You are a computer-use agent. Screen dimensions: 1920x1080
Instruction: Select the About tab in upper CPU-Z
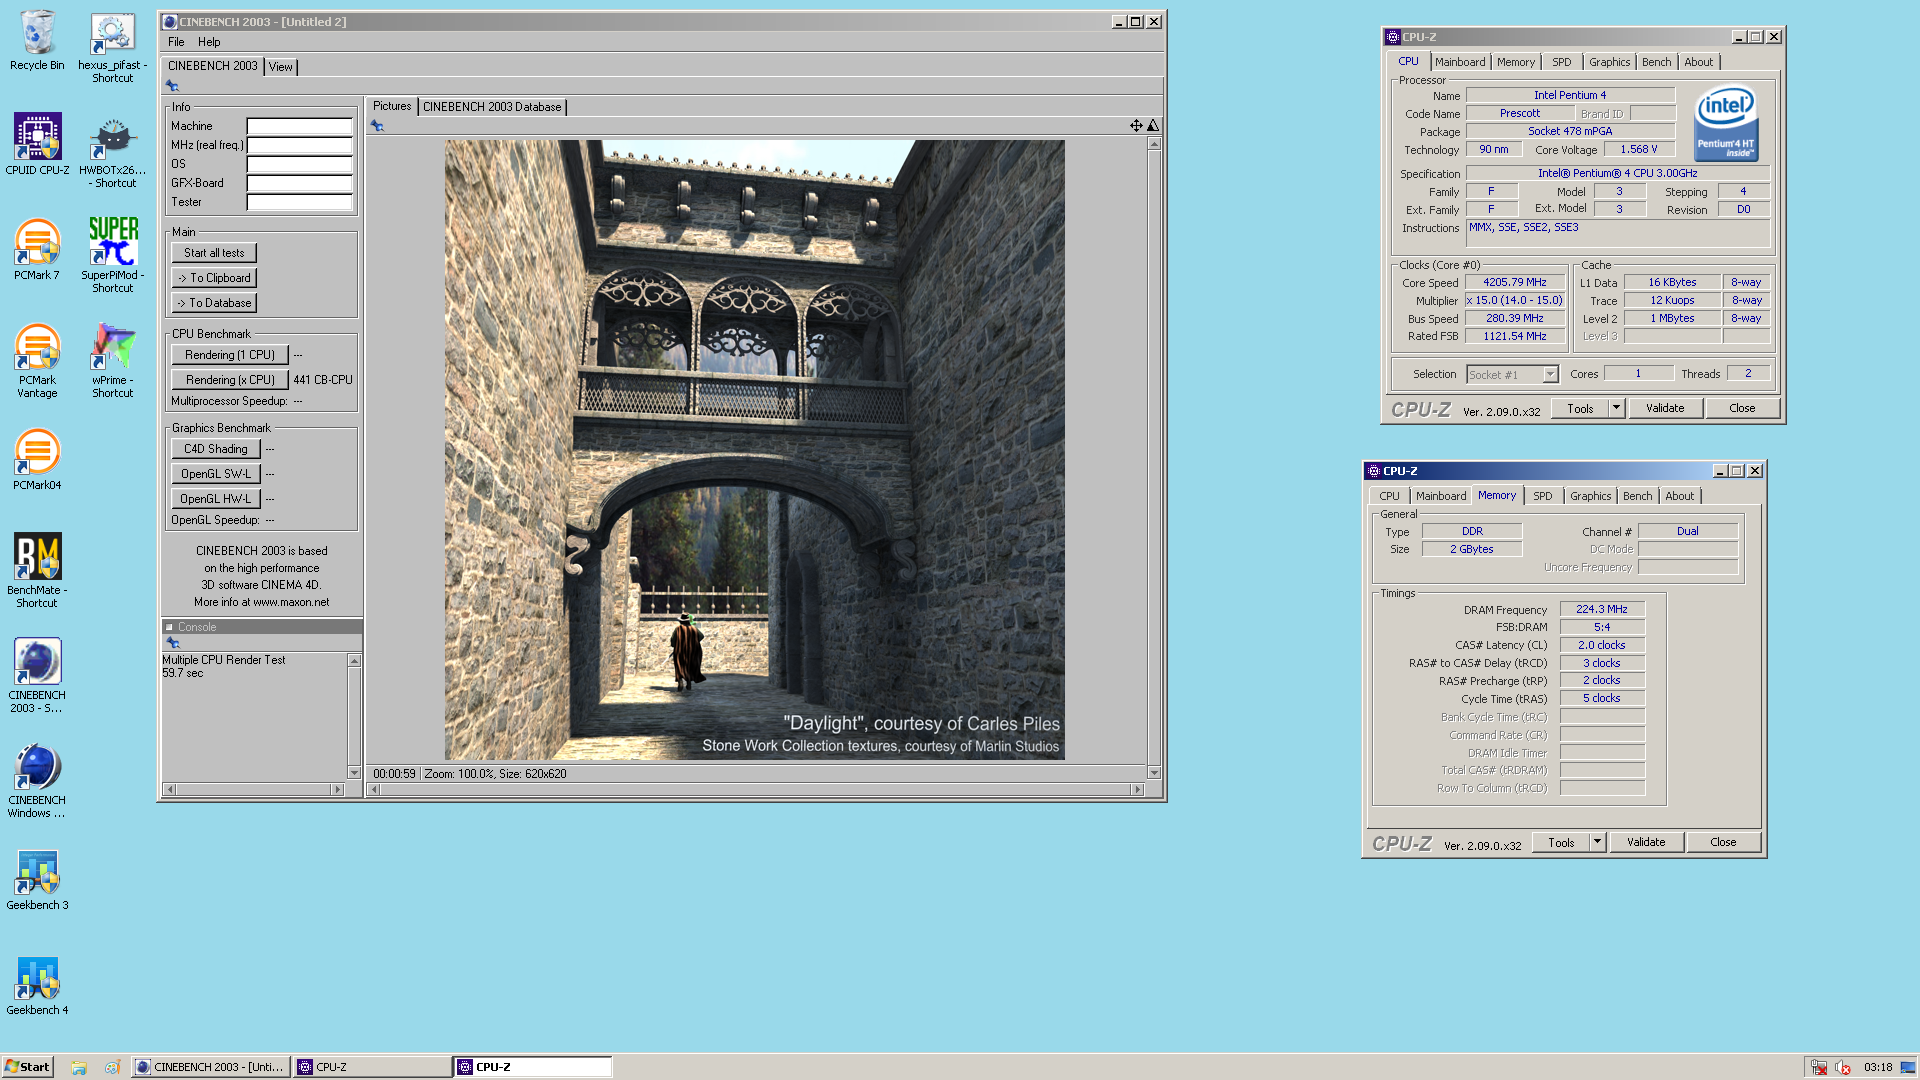(x=1698, y=62)
